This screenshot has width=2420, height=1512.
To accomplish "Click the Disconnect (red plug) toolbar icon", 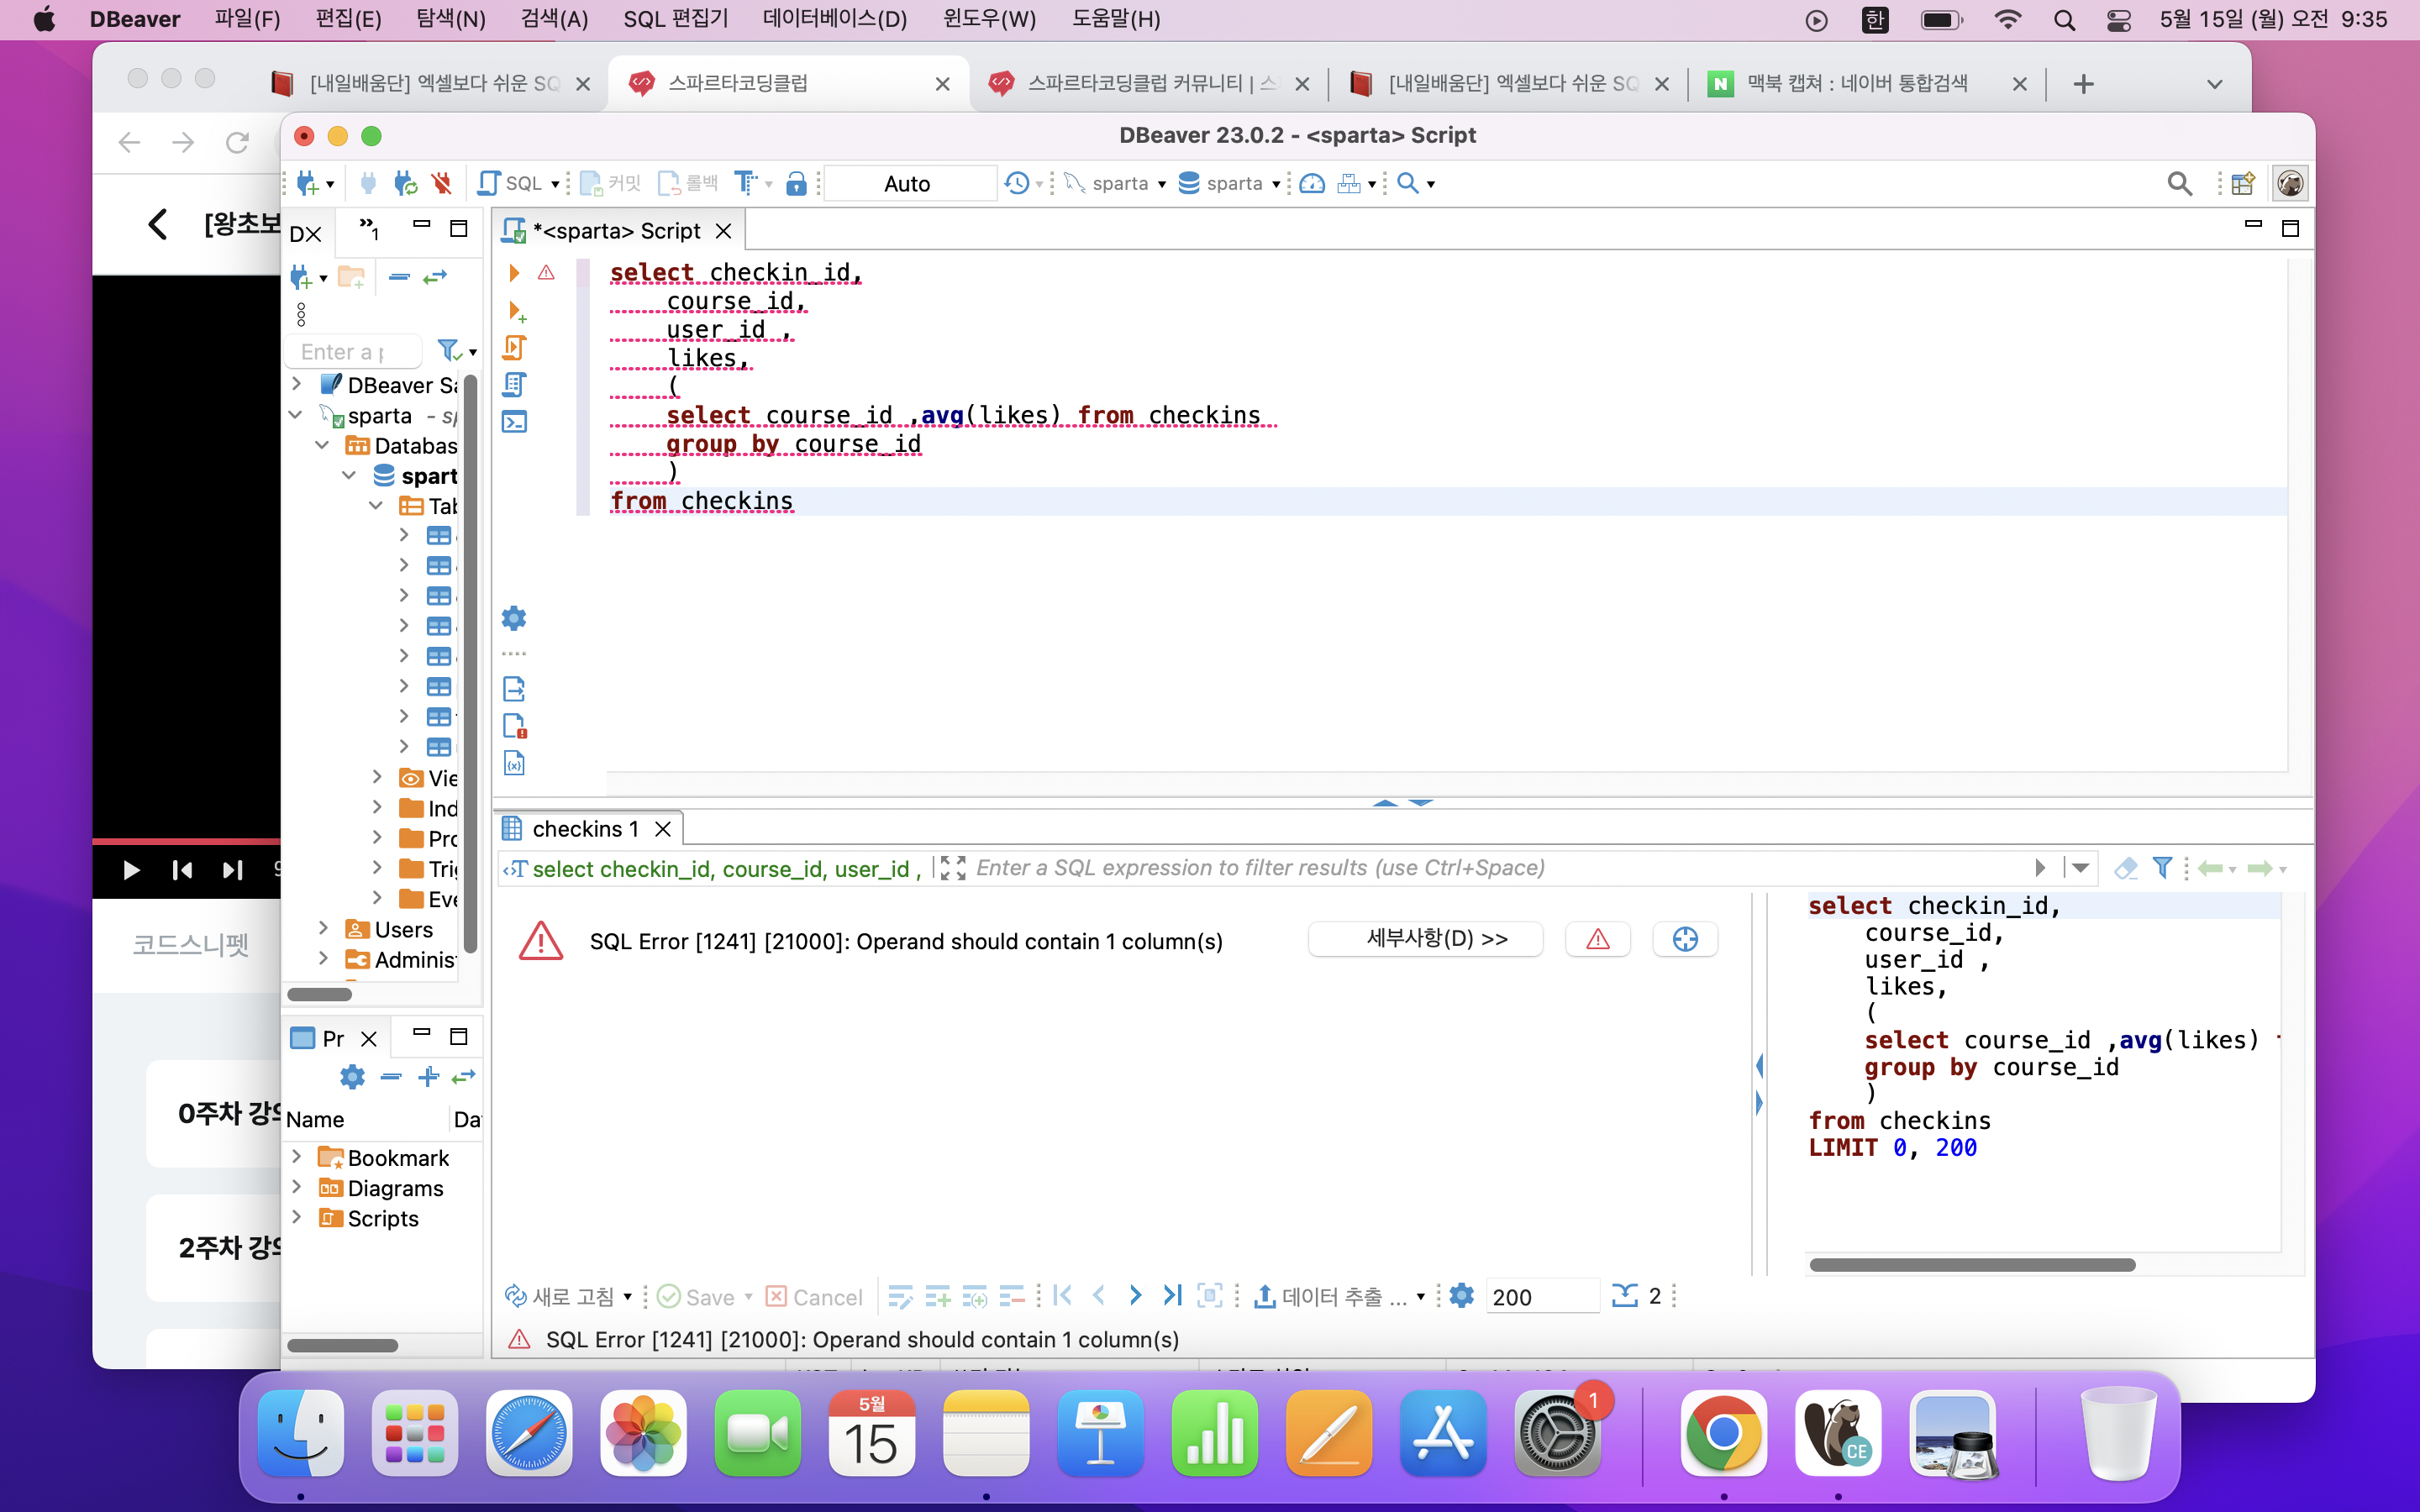I will [x=441, y=183].
